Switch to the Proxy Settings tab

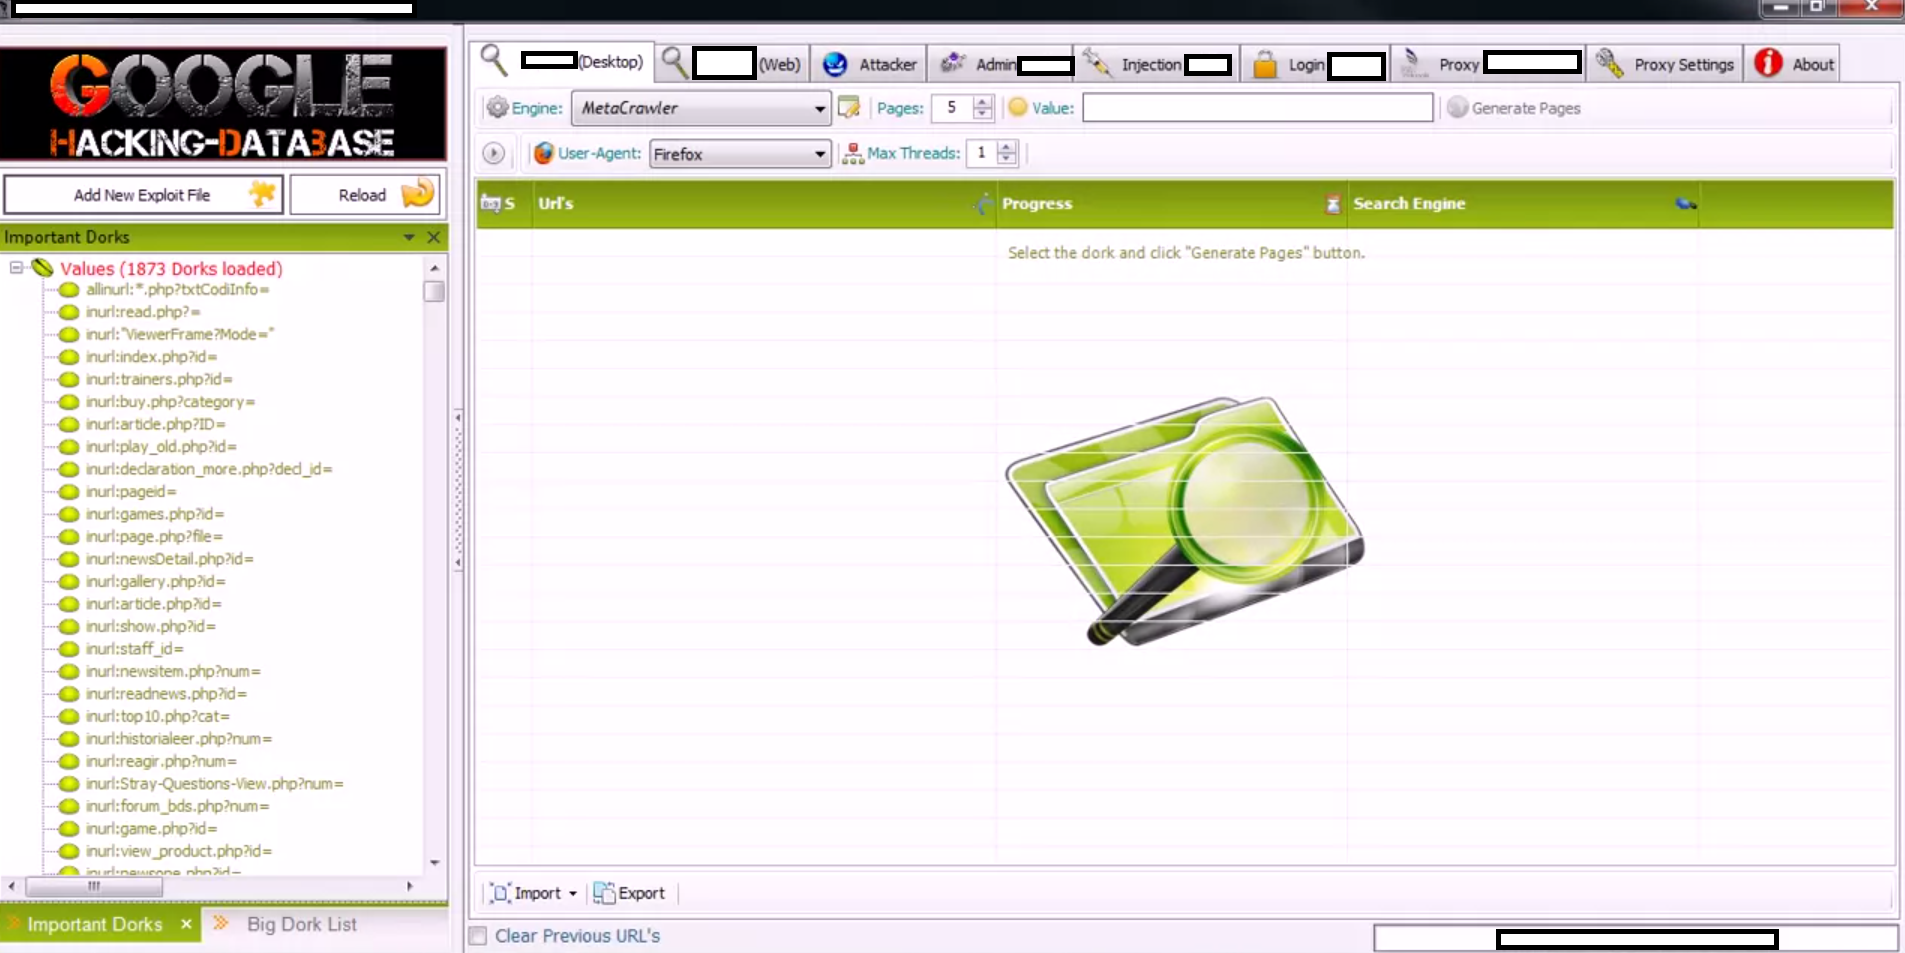pos(1664,64)
